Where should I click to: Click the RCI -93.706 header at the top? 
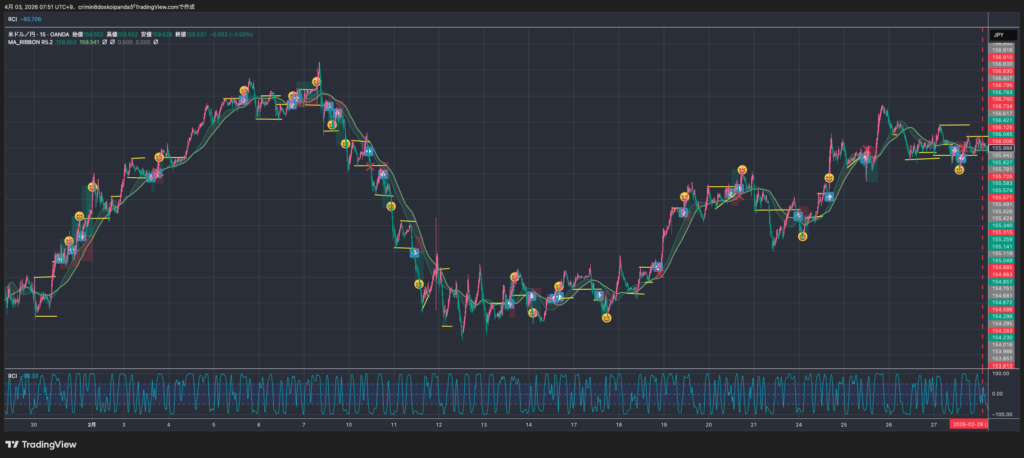tap(25, 18)
